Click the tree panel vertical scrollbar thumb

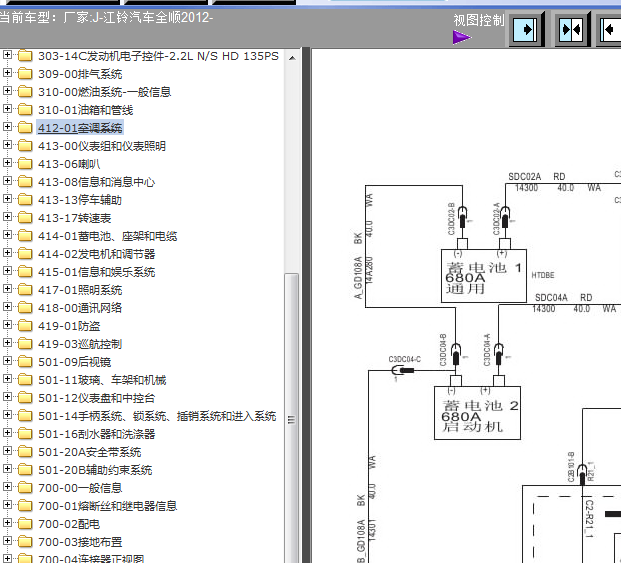[292, 418]
